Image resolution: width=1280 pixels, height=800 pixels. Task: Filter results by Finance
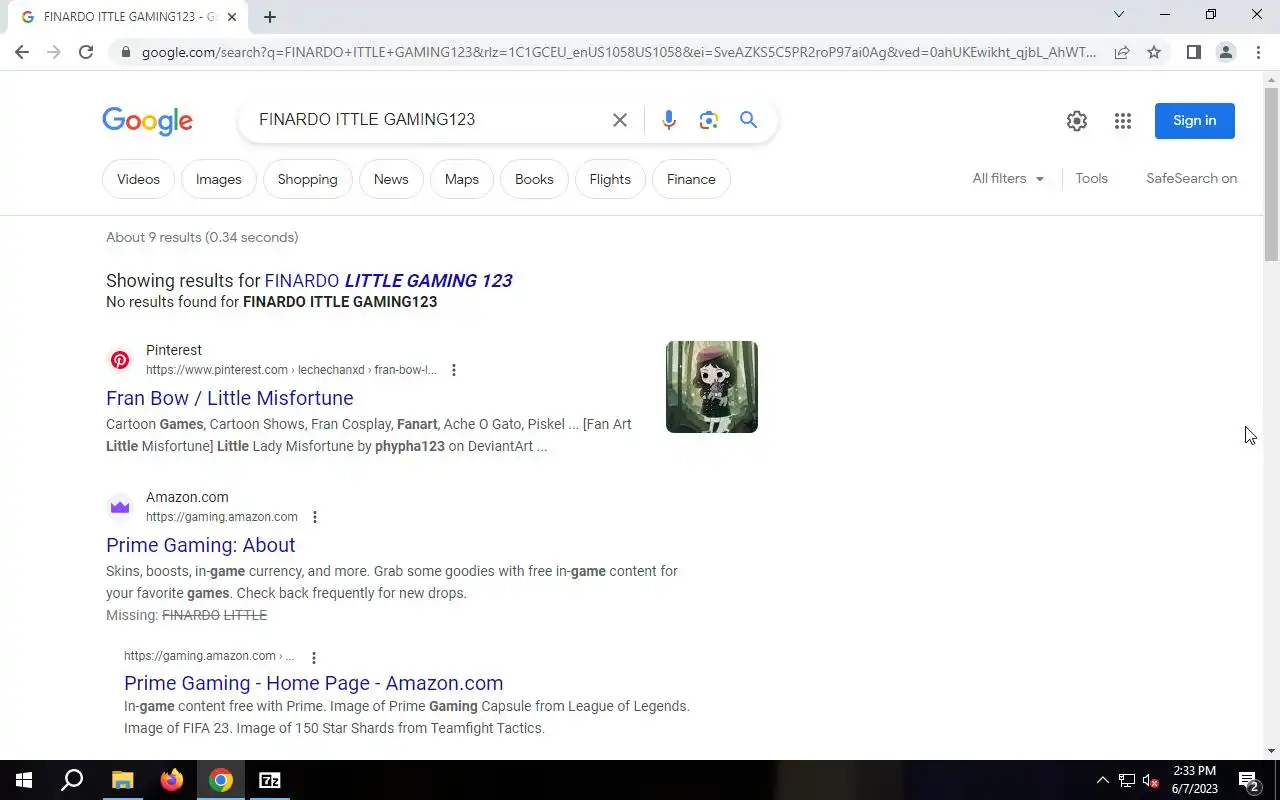pyautogui.click(x=691, y=179)
